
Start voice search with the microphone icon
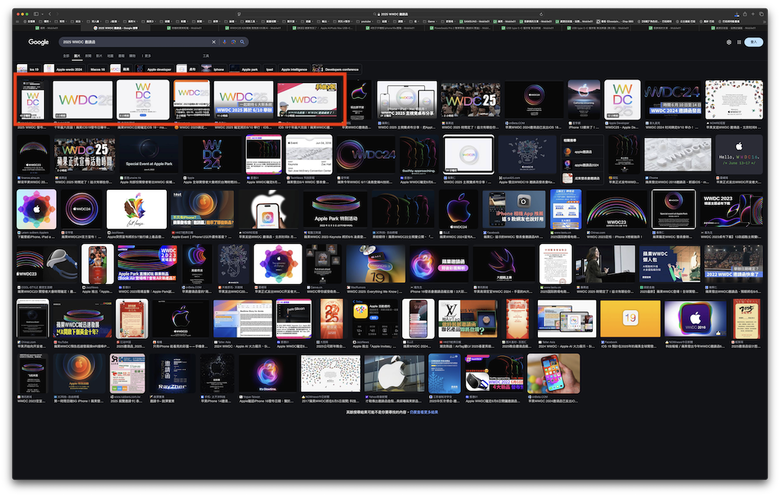pos(224,42)
